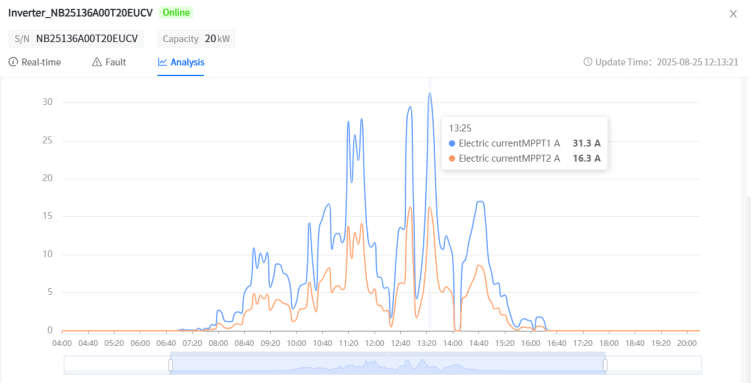Image resolution: width=751 pixels, height=383 pixels.
Task: Switch to the Real-time tab
Action: 35,62
